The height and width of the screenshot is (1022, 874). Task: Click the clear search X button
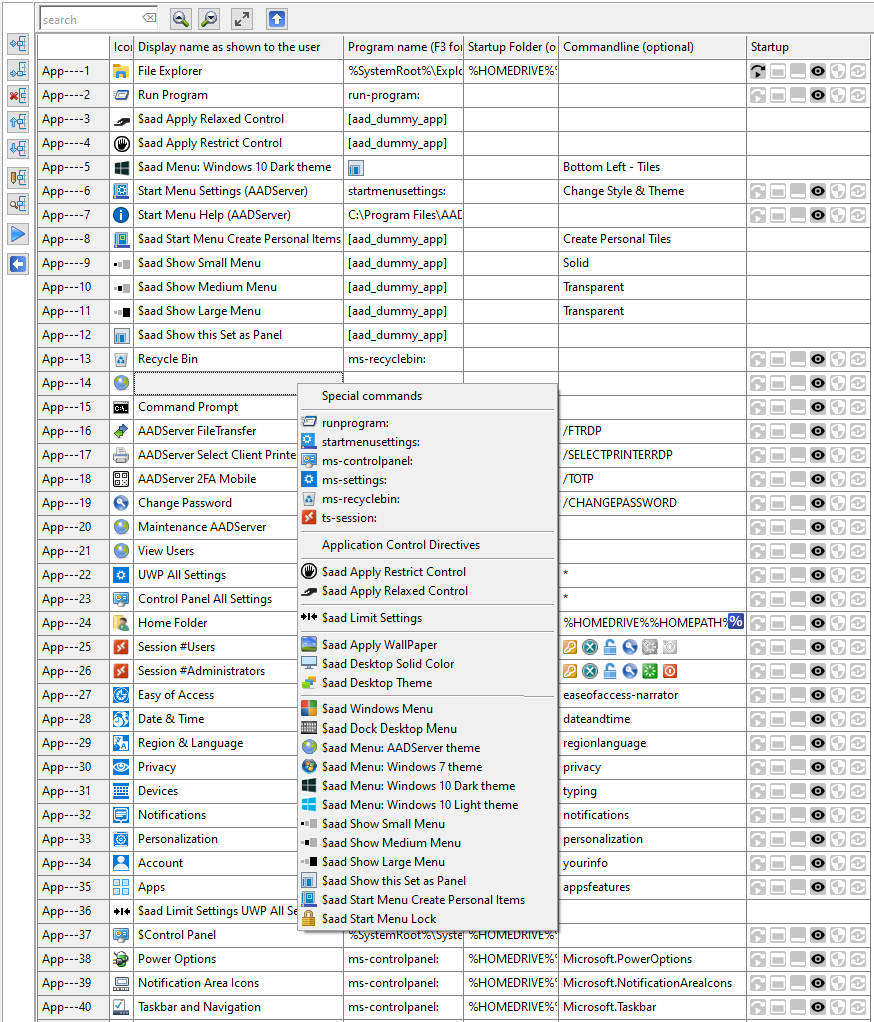click(149, 19)
